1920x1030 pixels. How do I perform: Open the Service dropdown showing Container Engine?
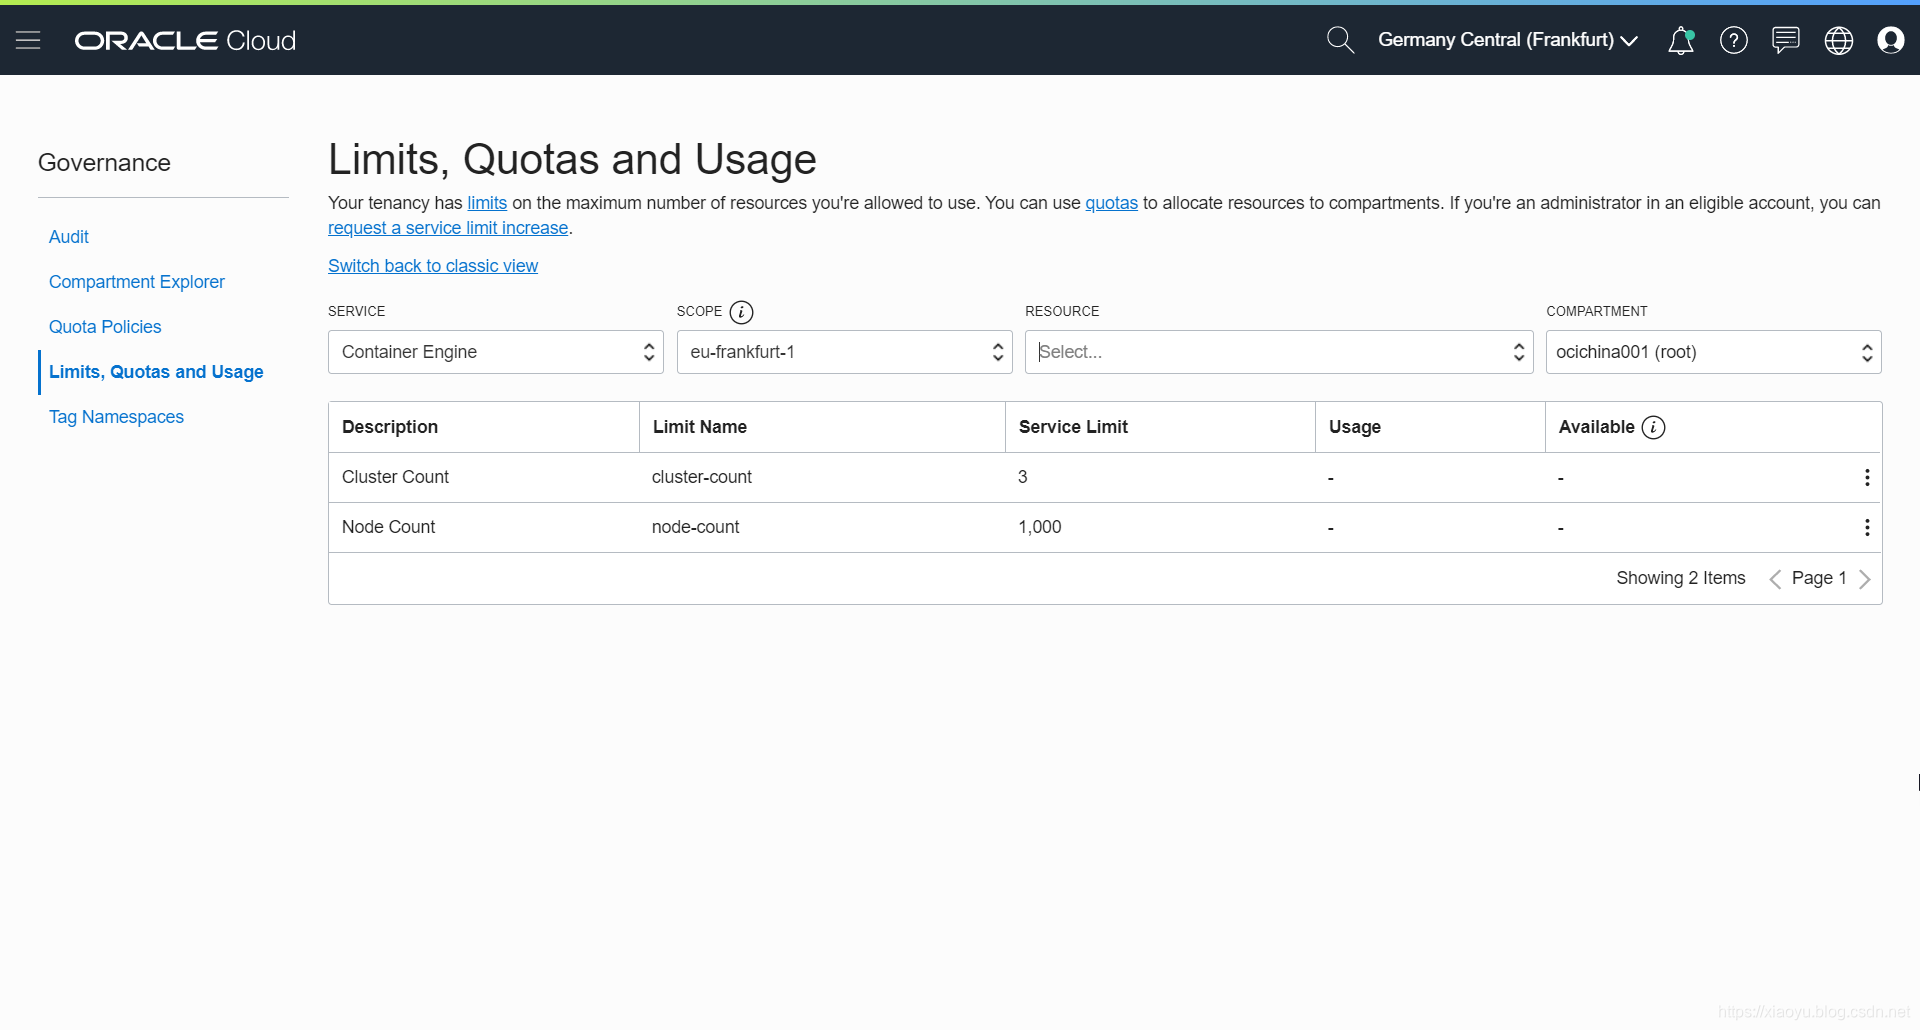tap(496, 352)
